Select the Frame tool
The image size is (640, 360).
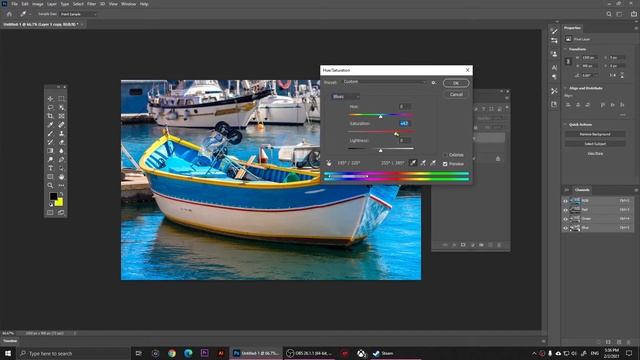click(x=61, y=116)
